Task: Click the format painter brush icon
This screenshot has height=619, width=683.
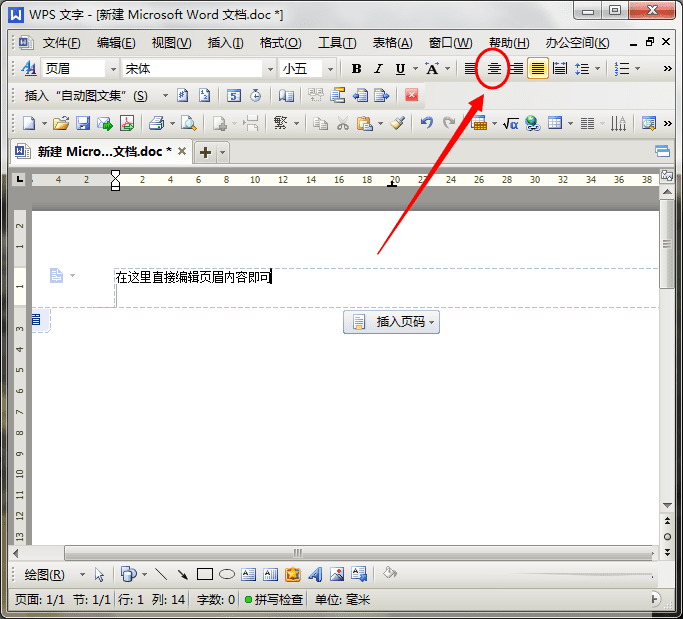Action: [x=397, y=124]
